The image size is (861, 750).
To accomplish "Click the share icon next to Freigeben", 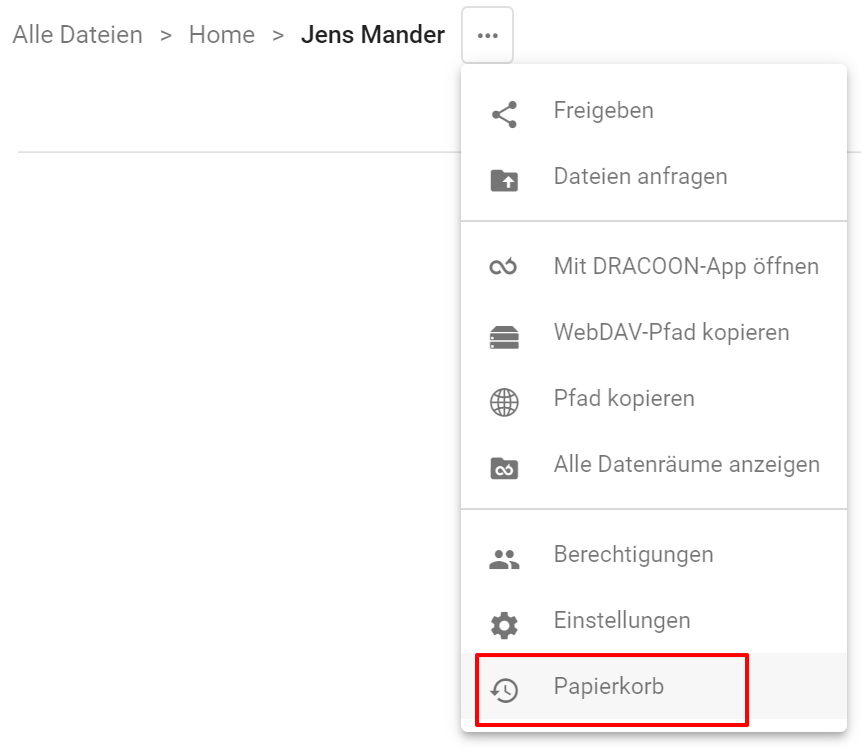I will coord(504,114).
